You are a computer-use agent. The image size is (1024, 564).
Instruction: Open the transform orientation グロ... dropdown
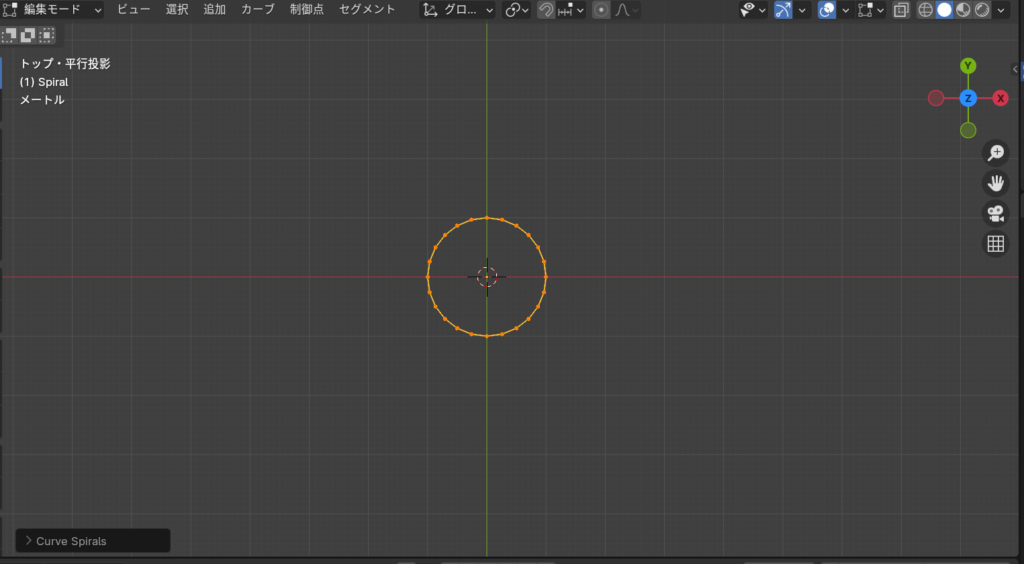tap(458, 10)
